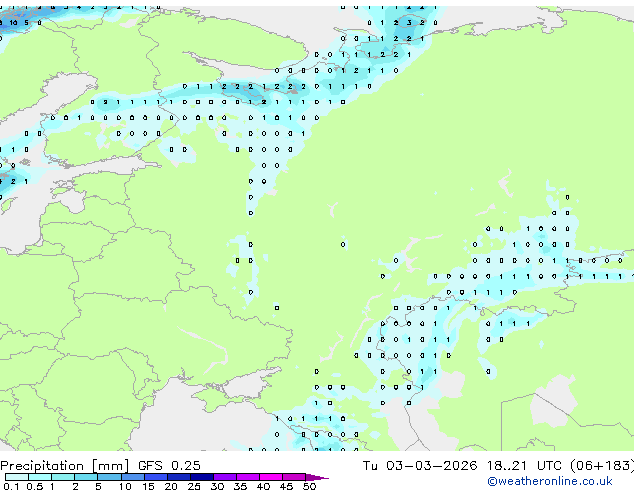Open the weatheronline.co.uk copyright link
The image size is (634, 490).
[550, 481]
